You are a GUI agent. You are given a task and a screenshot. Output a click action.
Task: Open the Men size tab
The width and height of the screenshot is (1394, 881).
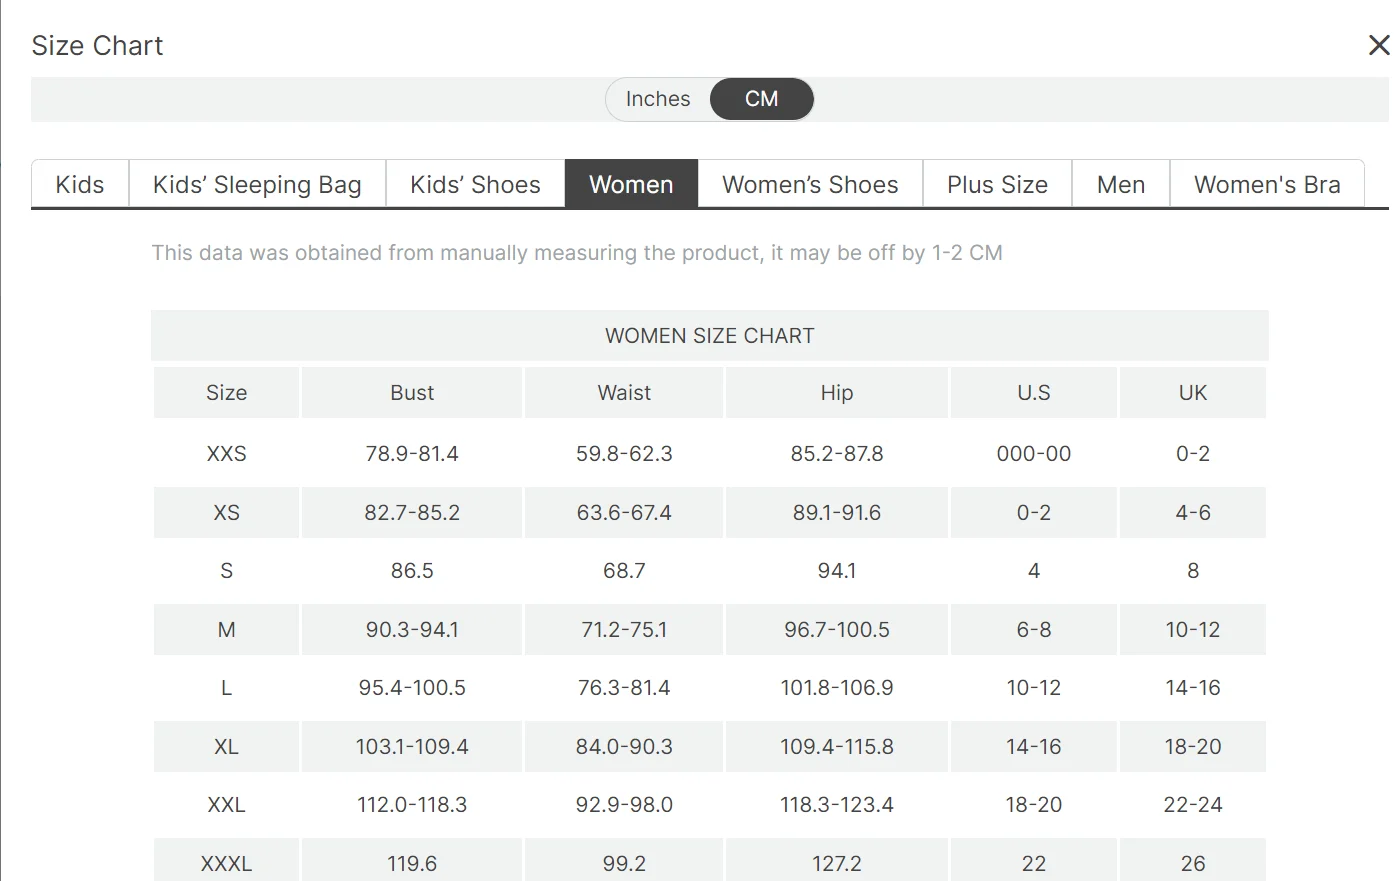[x=1121, y=184]
